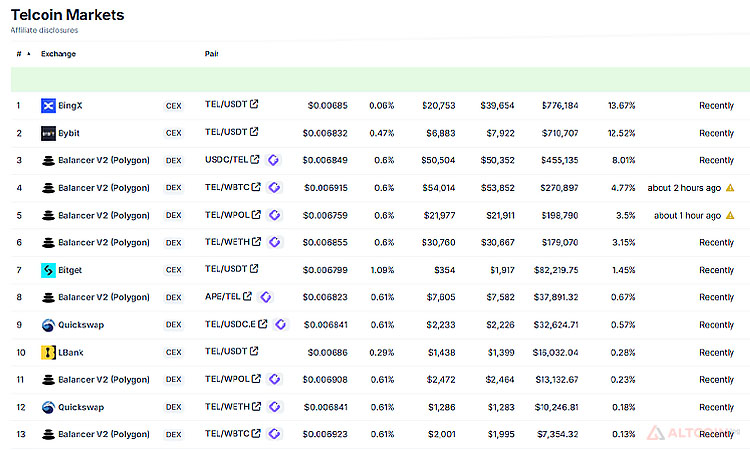Click the warning icon next to about 2 hours ago

[730, 188]
